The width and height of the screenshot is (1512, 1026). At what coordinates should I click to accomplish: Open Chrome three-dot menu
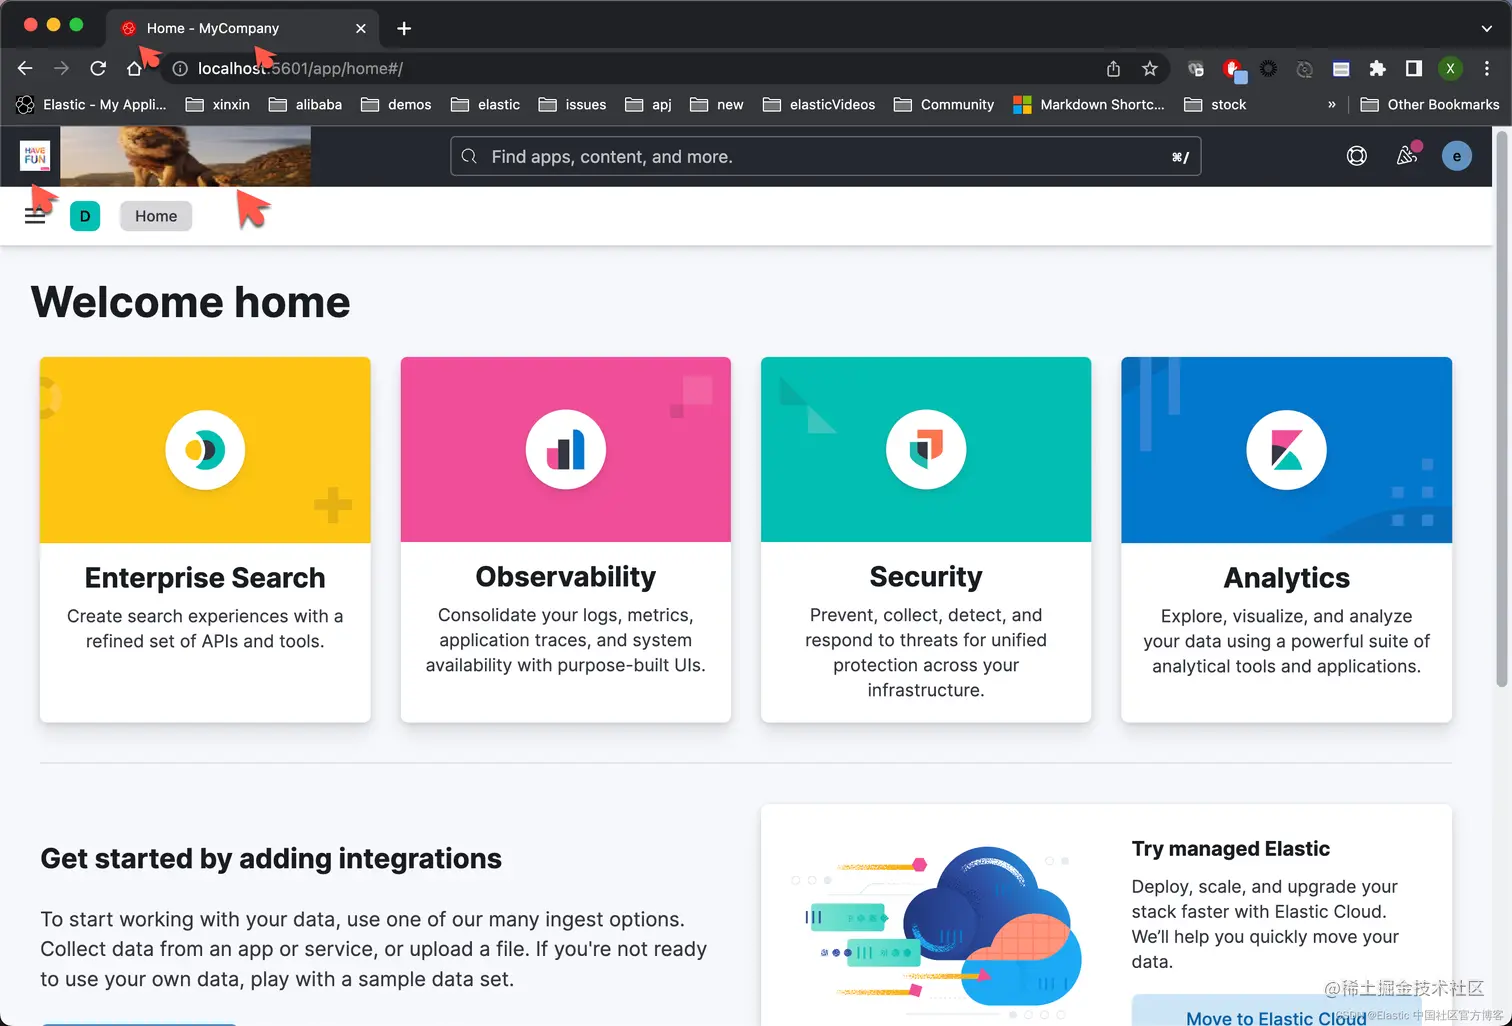[x=1487, y=68]
